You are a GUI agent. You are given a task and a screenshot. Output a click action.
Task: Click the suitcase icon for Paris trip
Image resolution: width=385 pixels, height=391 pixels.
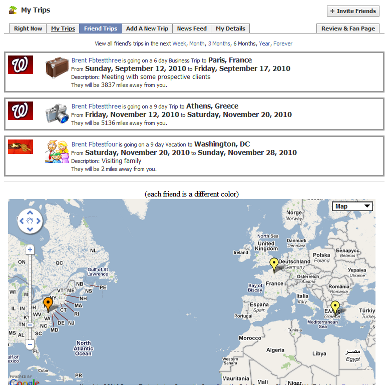[x=57, y=67]
